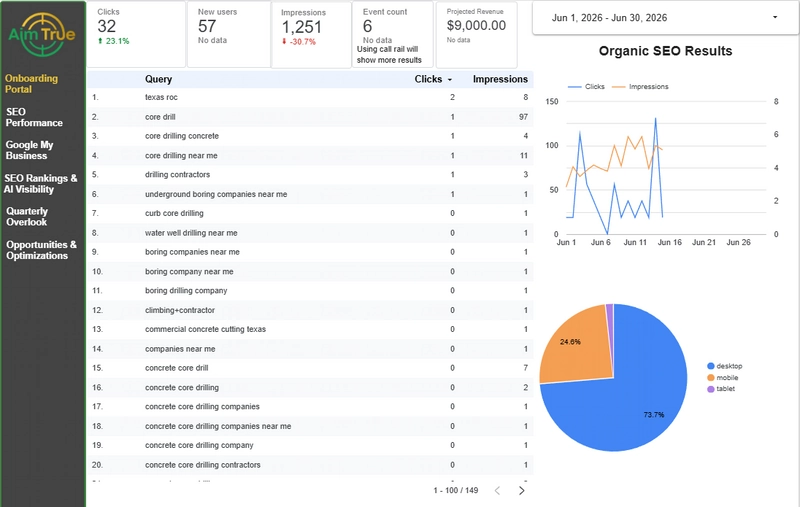Viewport: 800px width, 507px height.
Task: Select the Jun 1, 2026 - Jun 30, 2026 date range
Action: [609, 18]
